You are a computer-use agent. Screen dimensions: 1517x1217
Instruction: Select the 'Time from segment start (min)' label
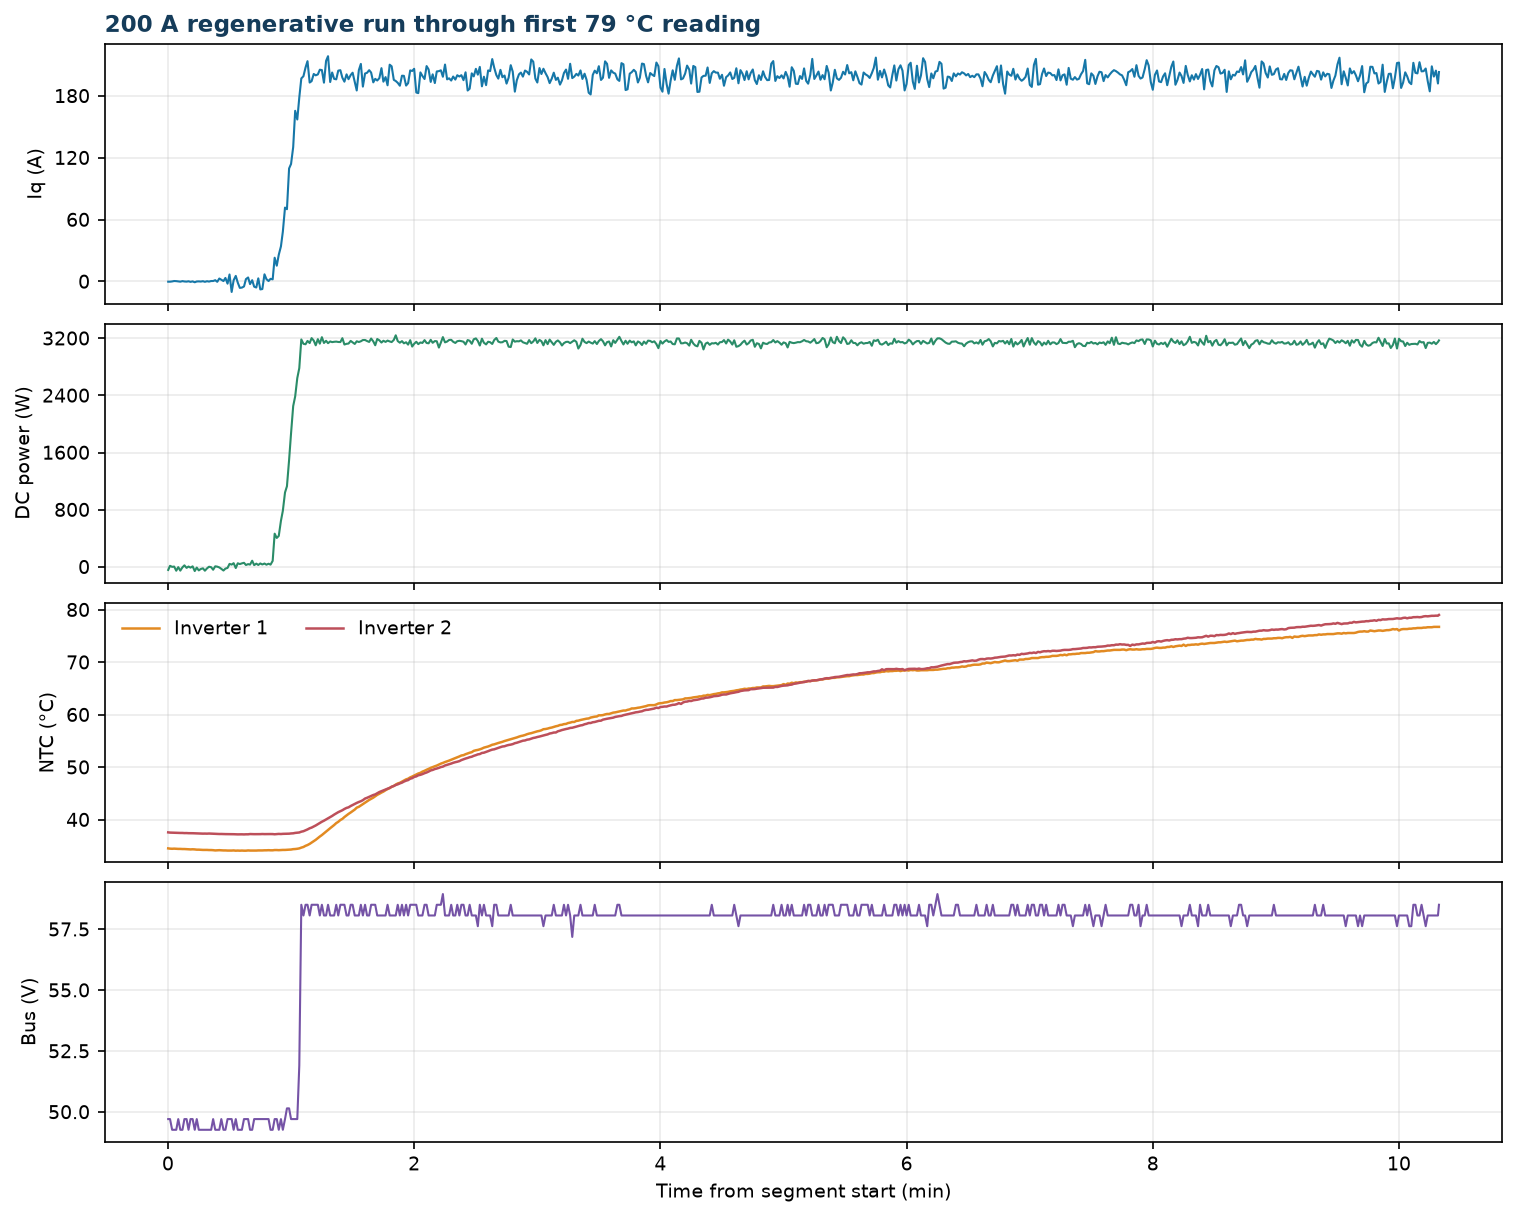click(803, 1191)
